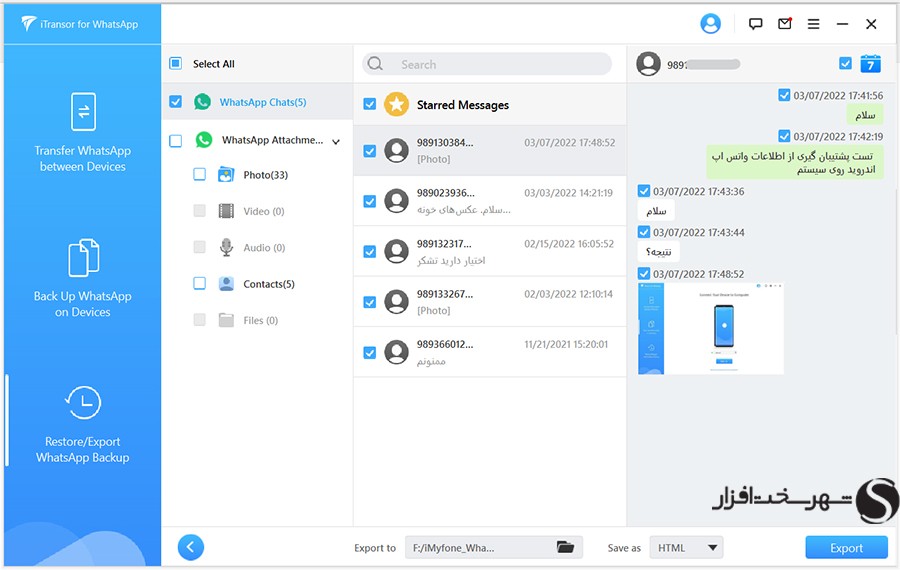Open the Restore/Export WhatsApp Backup tab
This screenshot has width=900, height=570.
point(83,424)
